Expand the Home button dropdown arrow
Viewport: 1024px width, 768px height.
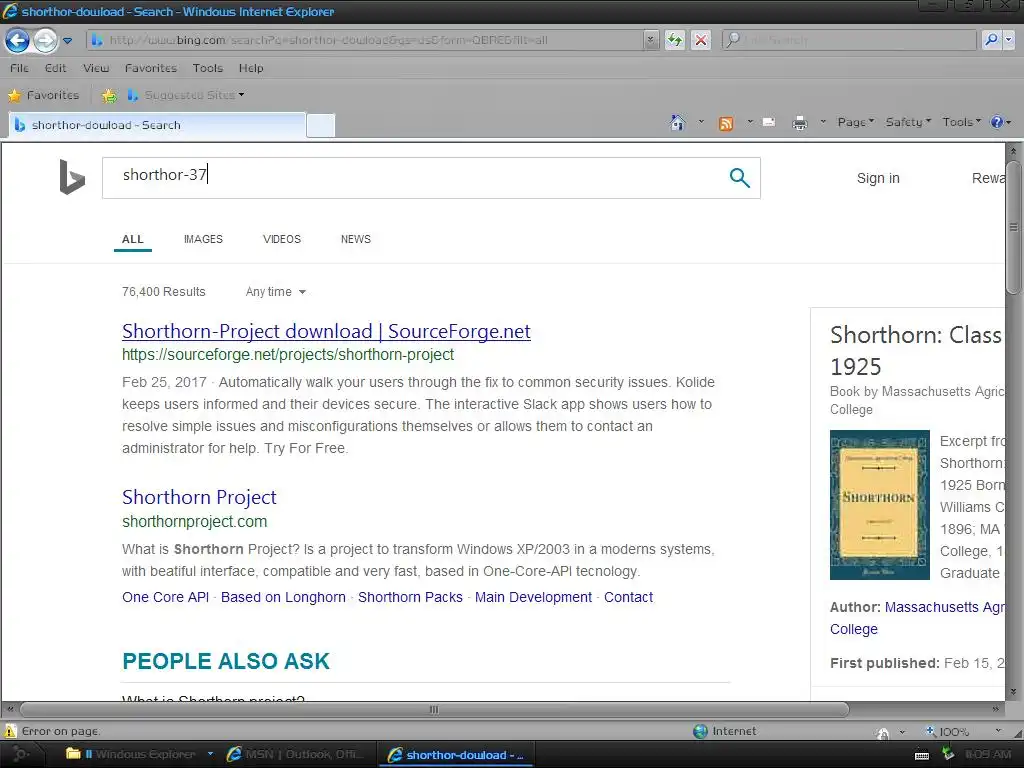701,122
